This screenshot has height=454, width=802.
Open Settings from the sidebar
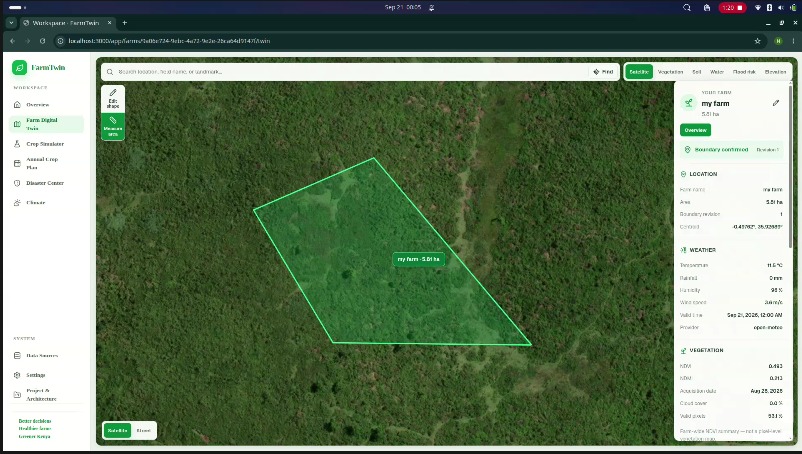tap(46, 375)
